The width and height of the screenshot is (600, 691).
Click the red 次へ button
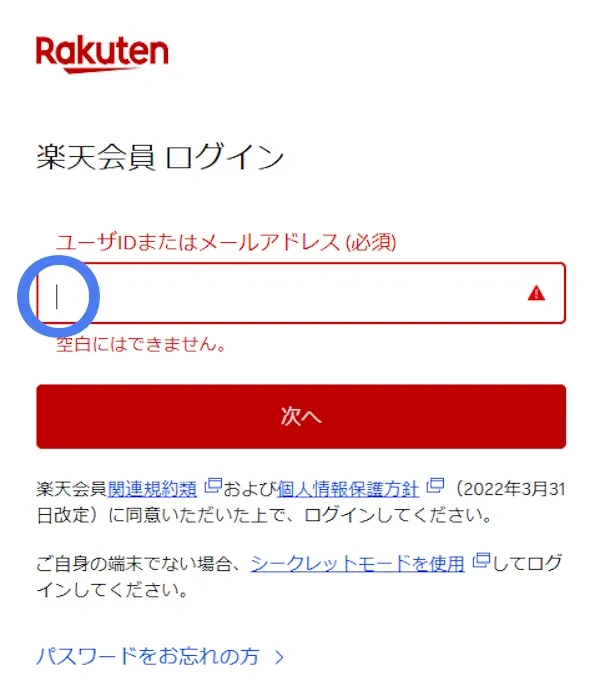[x=301, y=416]
